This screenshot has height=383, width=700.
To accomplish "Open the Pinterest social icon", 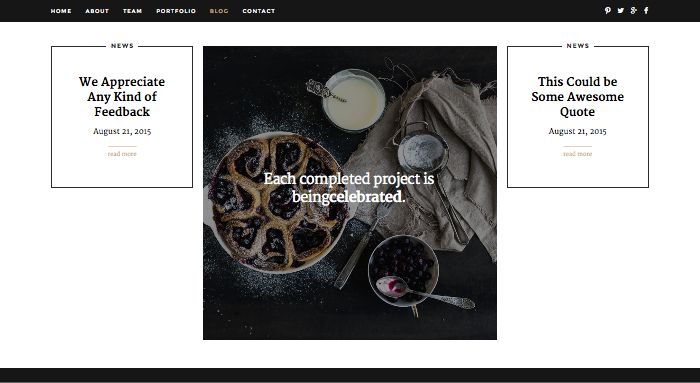I will click(608, 11).
